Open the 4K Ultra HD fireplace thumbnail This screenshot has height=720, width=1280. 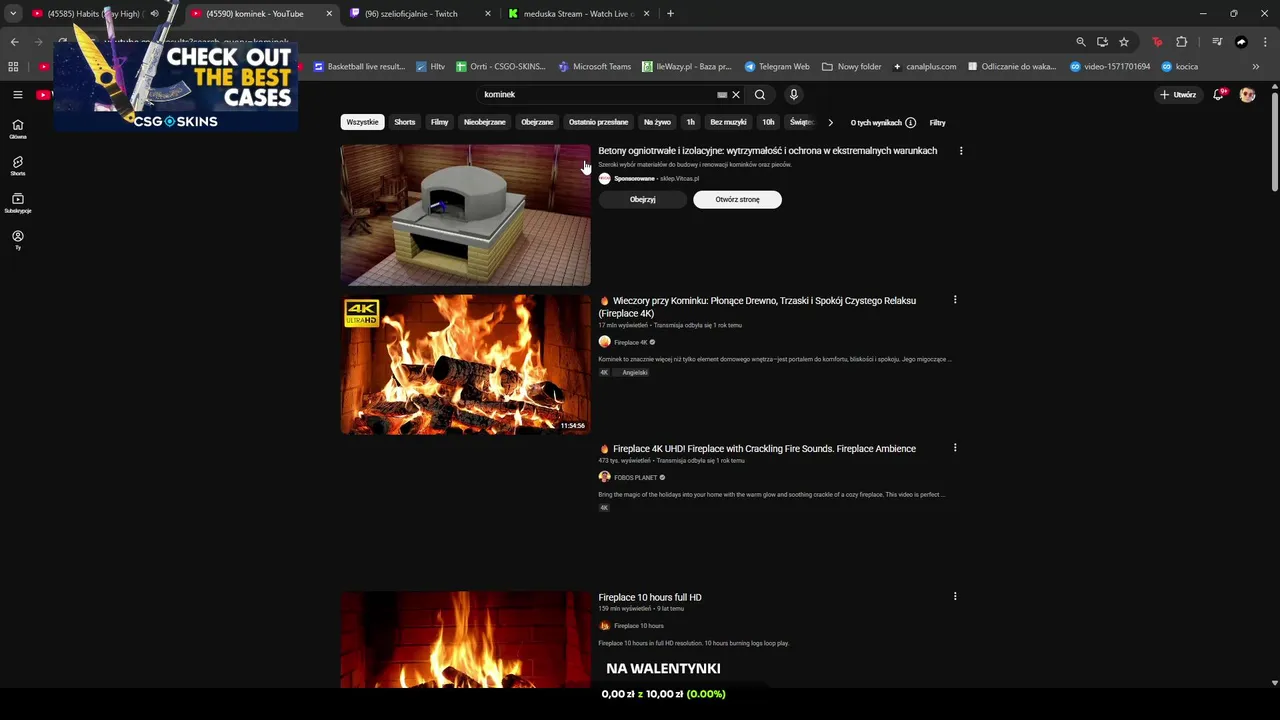click(465, 364)
